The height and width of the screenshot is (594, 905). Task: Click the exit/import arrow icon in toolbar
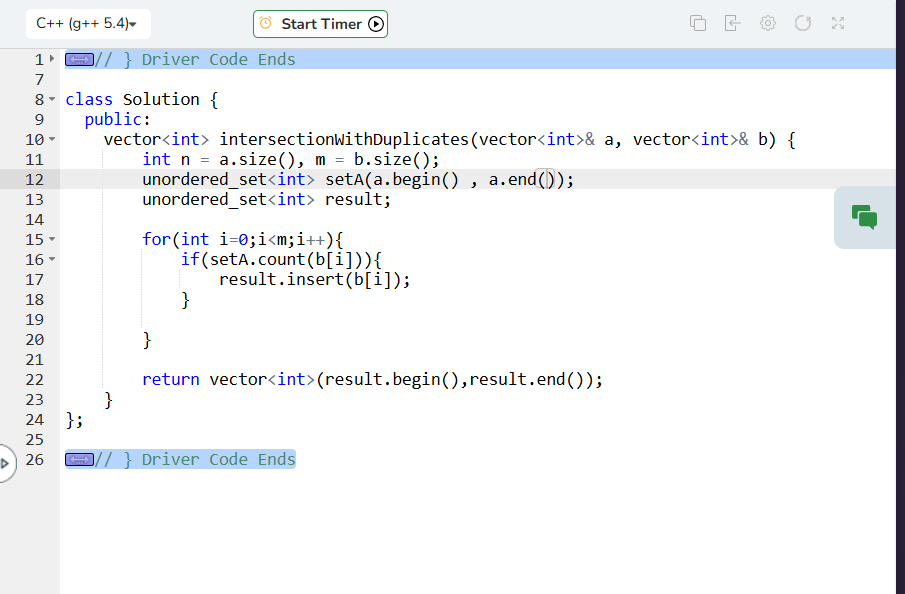tap(732, 24)
